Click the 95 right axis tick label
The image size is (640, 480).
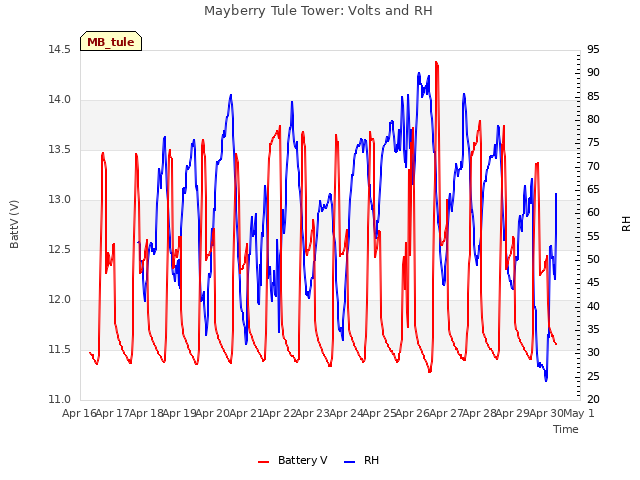point(593,50)
